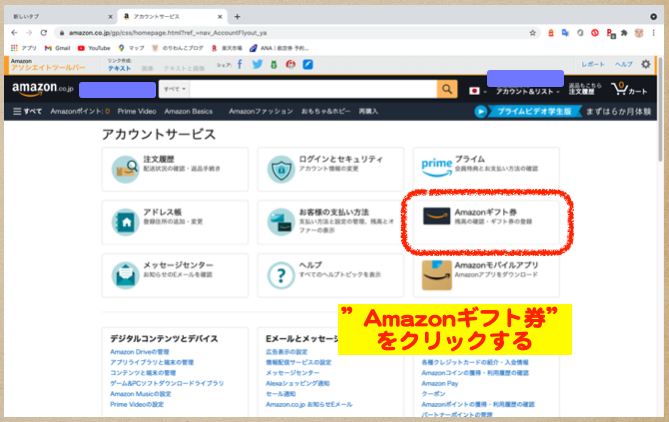Screen dimensions: 669x422
Task: Open the Japan flag language selector
Action: pos(477,91)
